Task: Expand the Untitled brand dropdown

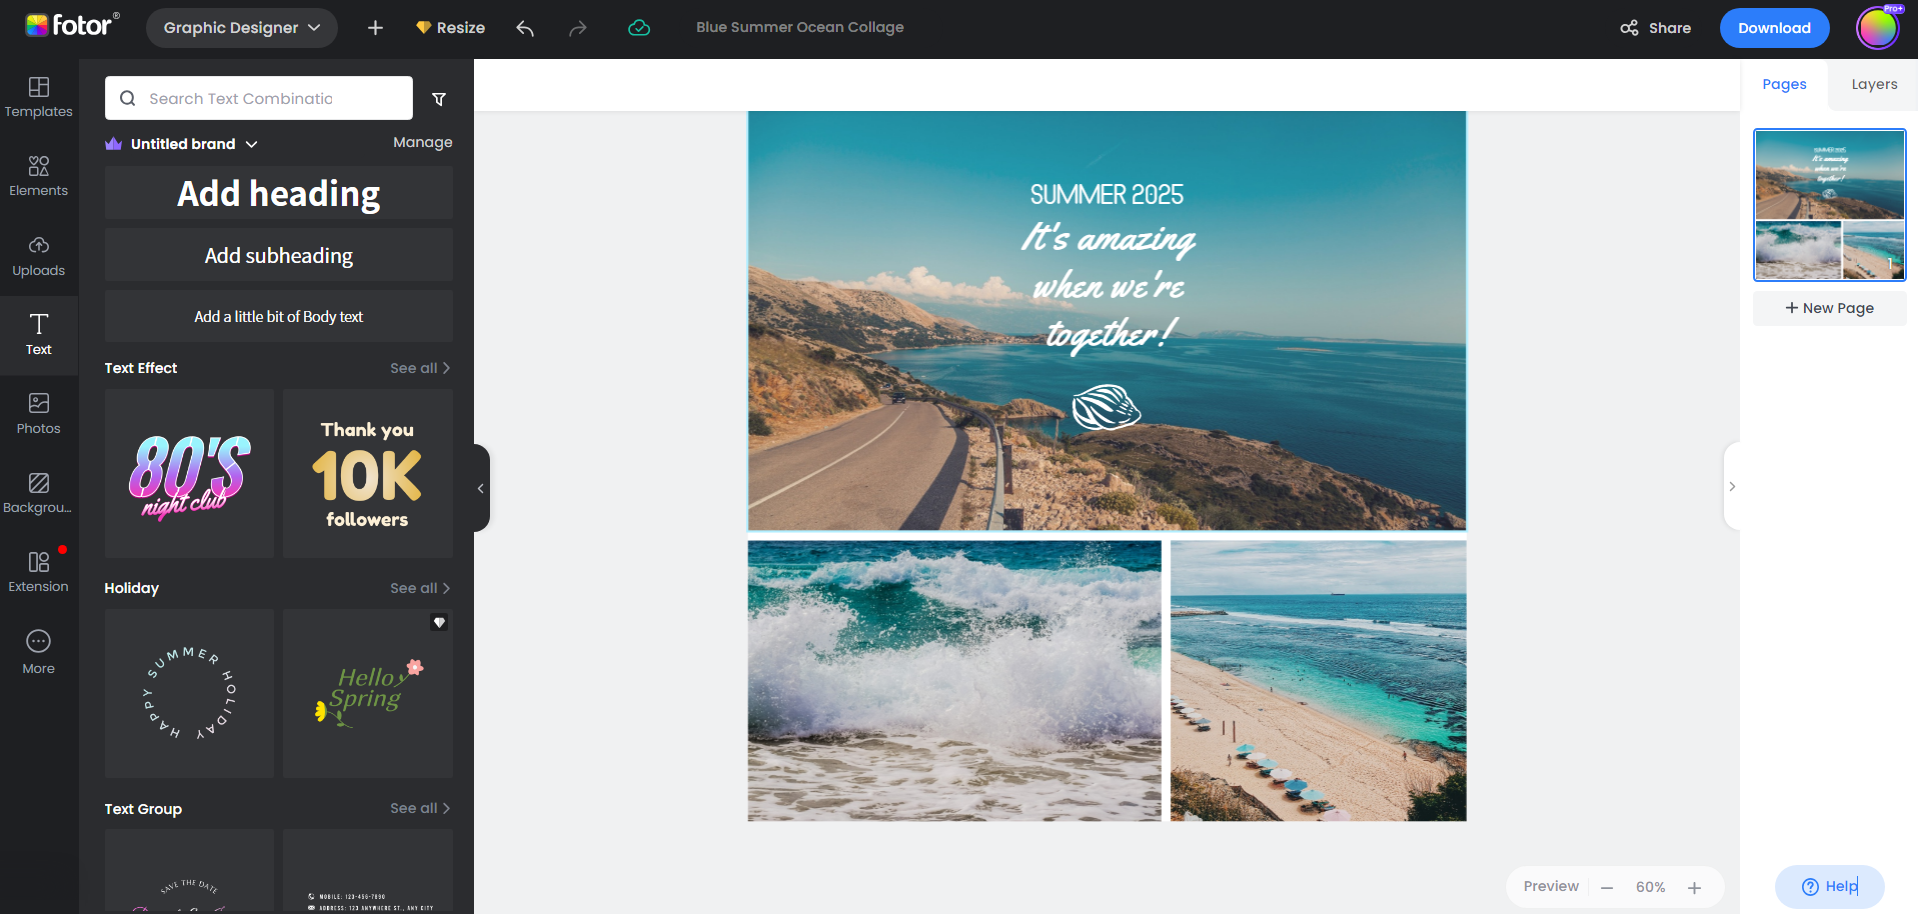Action: click(x=194, y=144)
